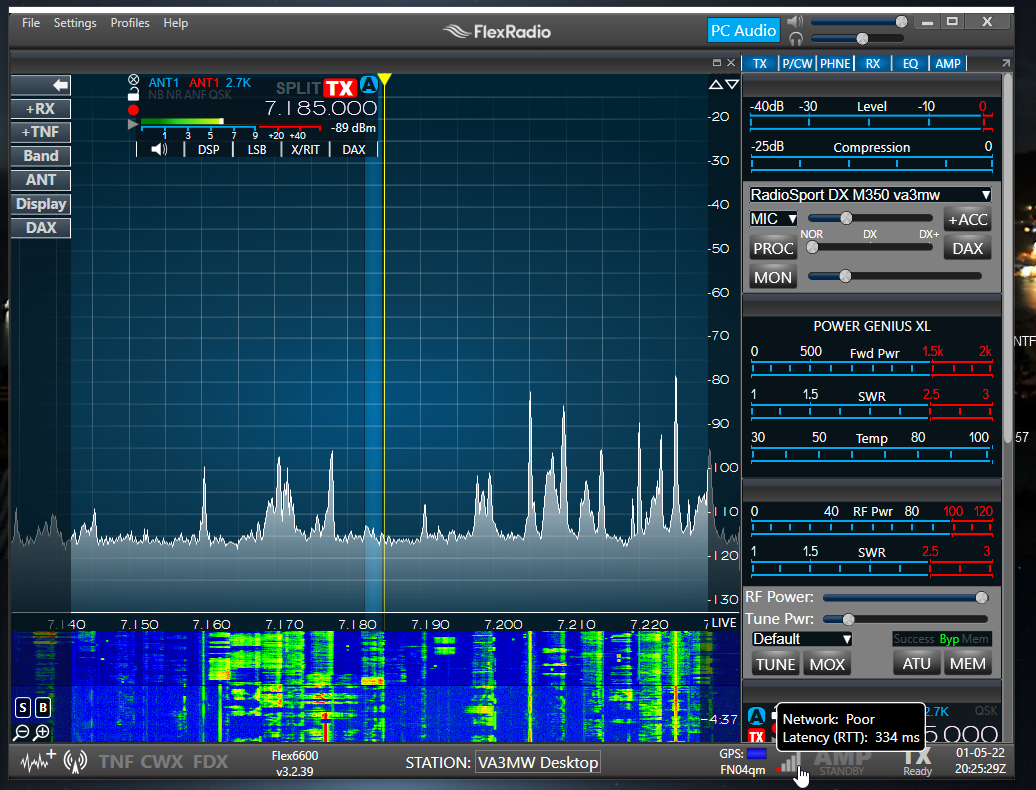Open the MIC input source dropdown
The height and width of the screenshot is (790, 1036).
tap(774, 219)
